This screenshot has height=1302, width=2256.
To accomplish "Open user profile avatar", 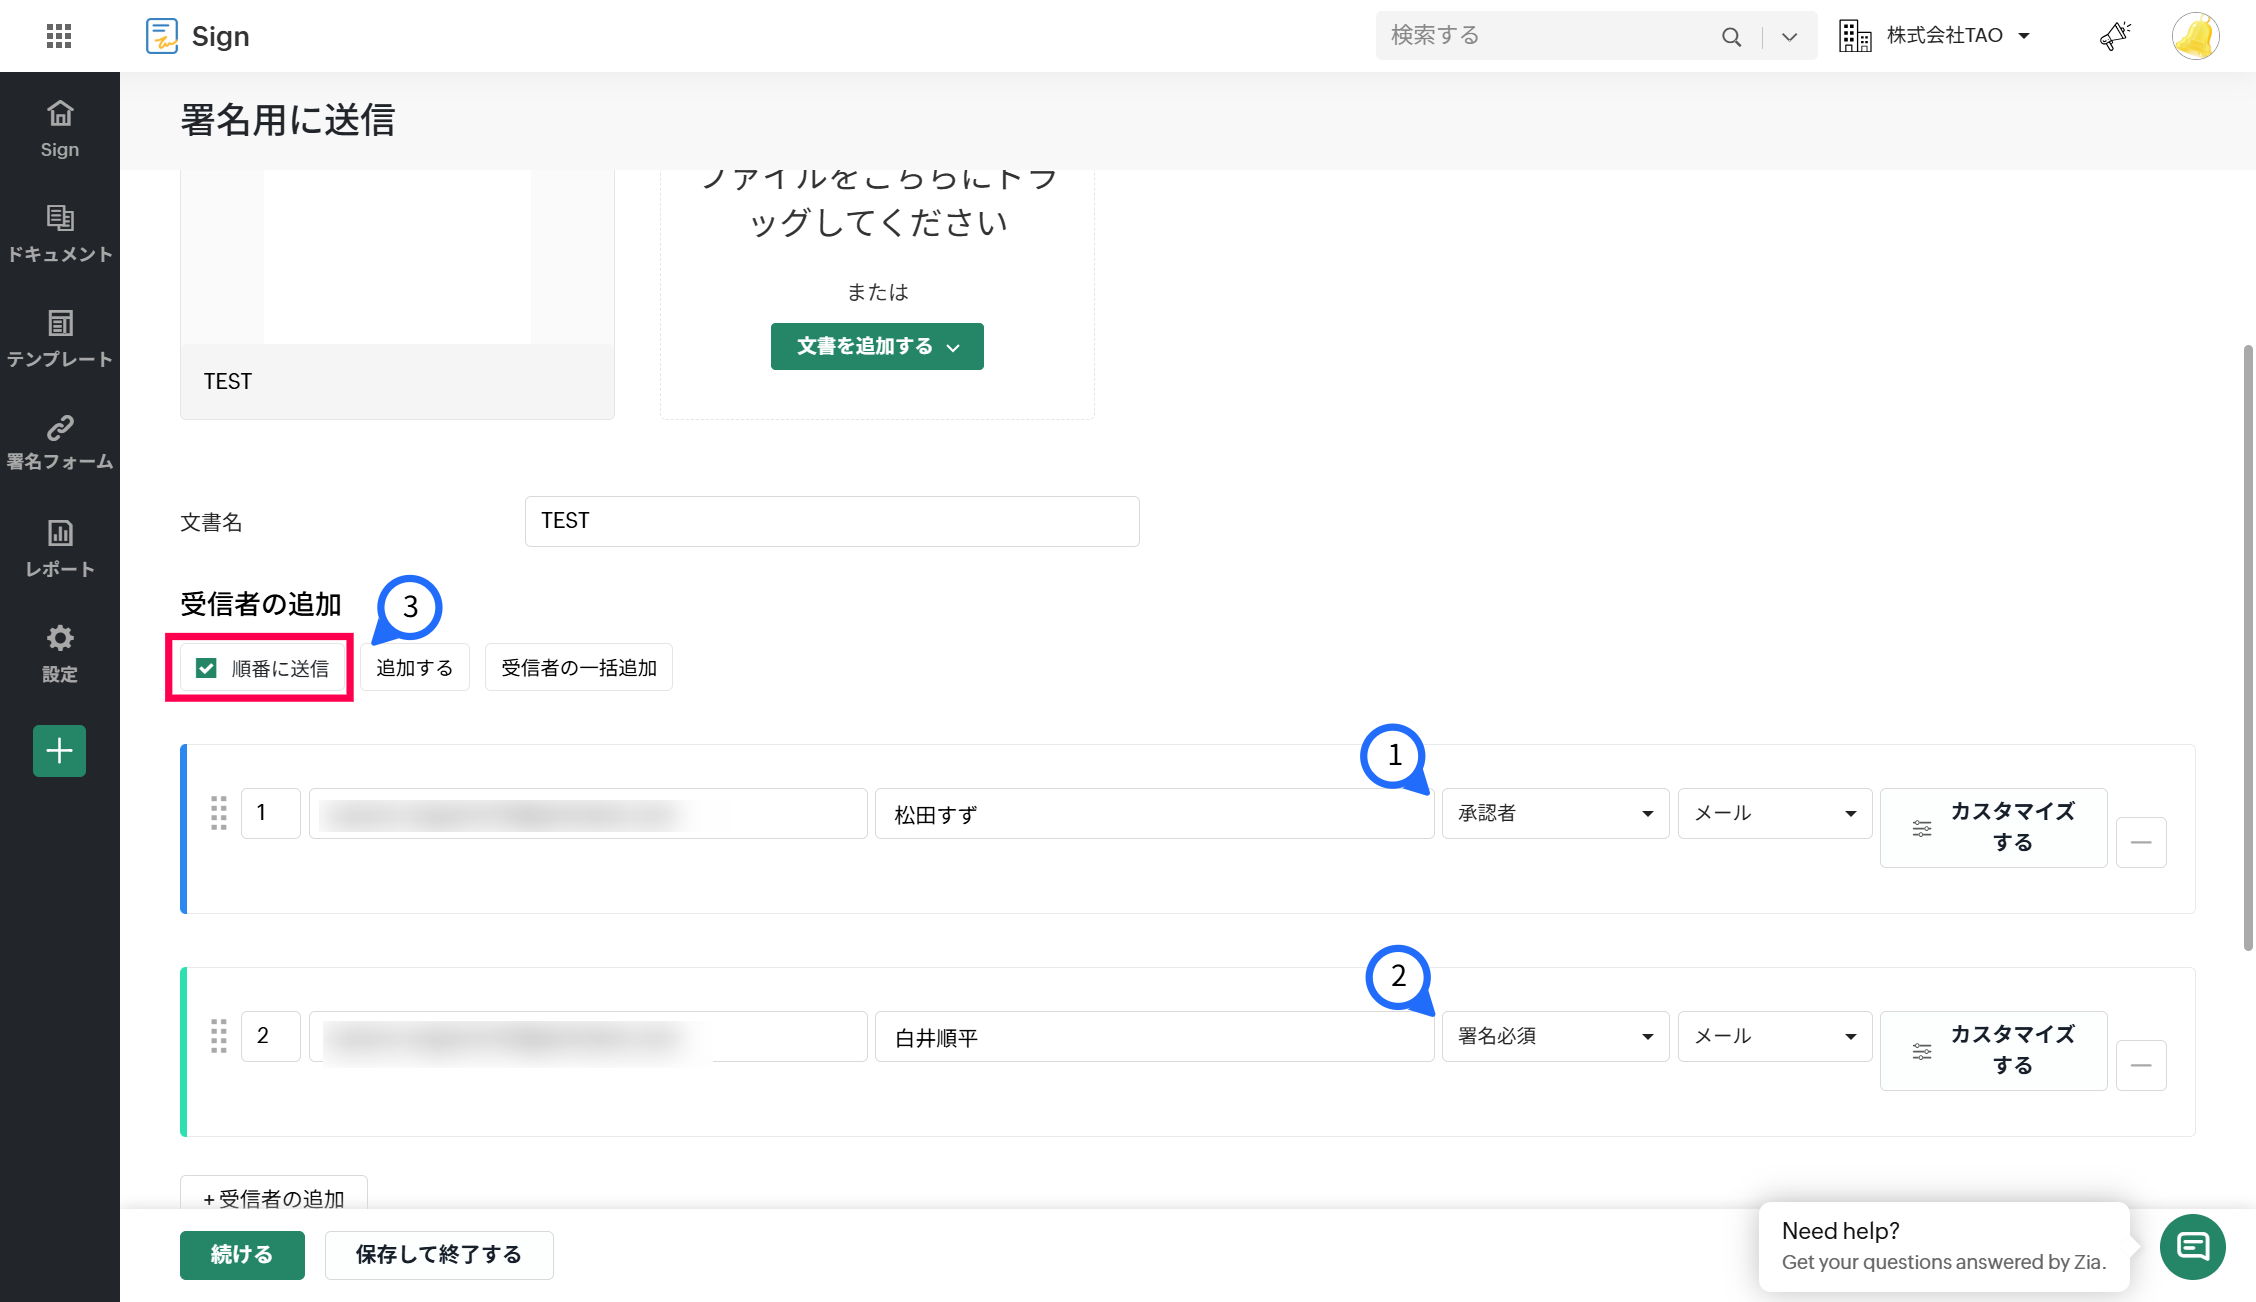I will click(x=2195, y=36).
